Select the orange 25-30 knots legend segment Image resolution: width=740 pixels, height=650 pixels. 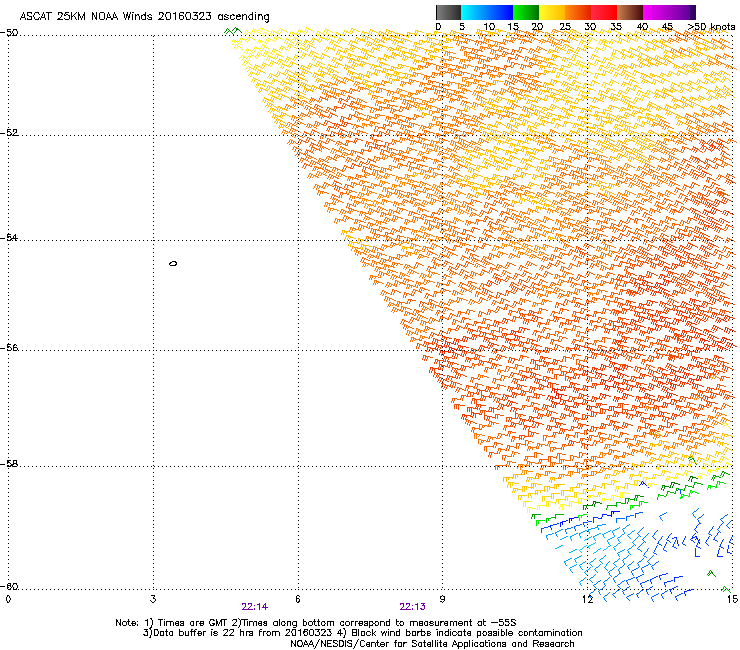[578, 12]
